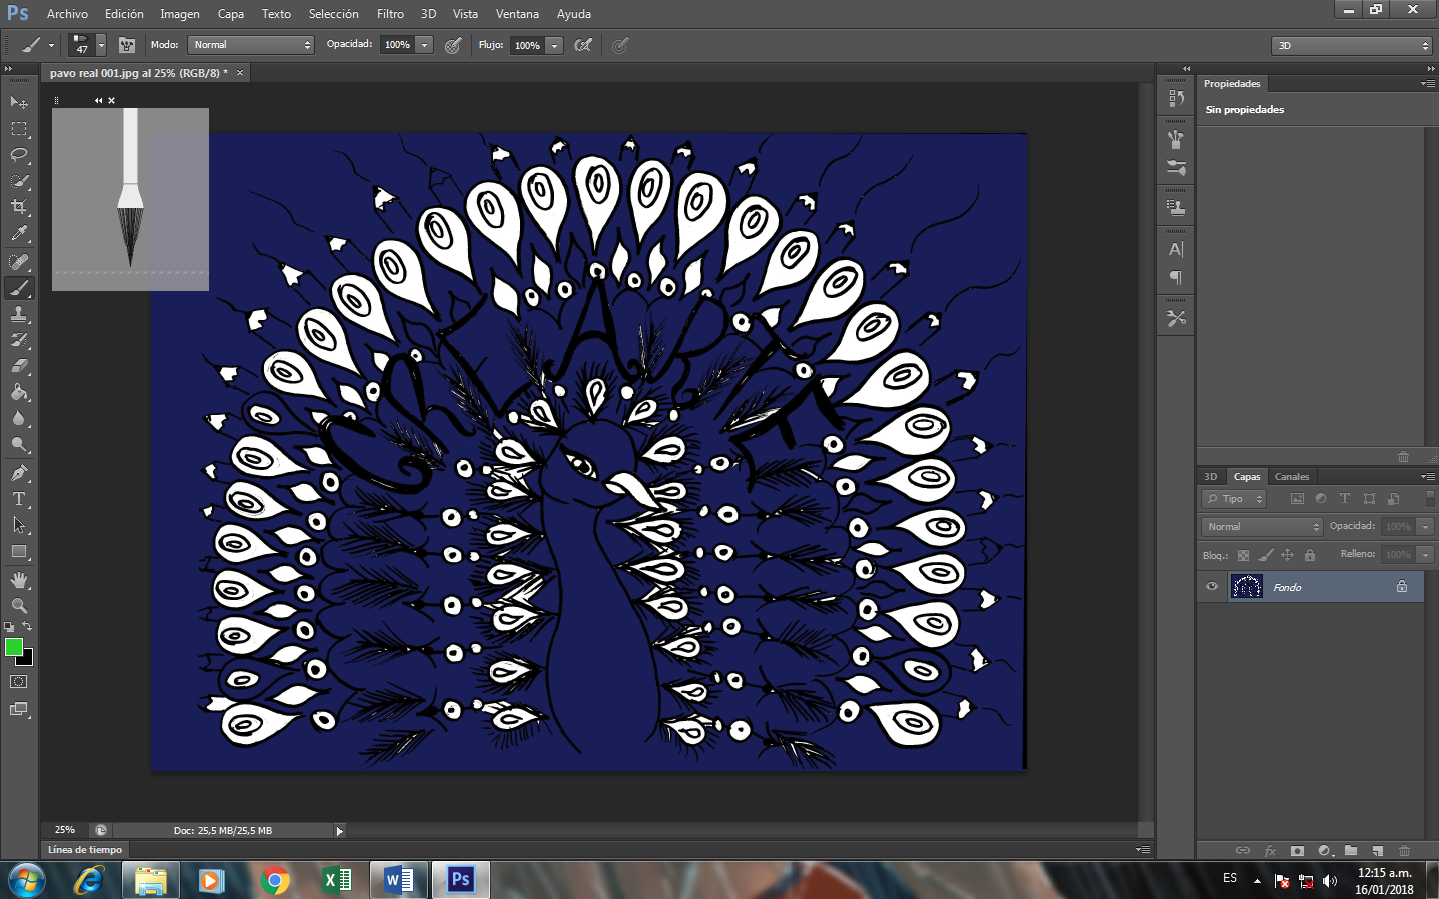The image size is (1439, 899).
Task: Select the History Brush tool
Action: pyautogui.click(x=19, y=340)
